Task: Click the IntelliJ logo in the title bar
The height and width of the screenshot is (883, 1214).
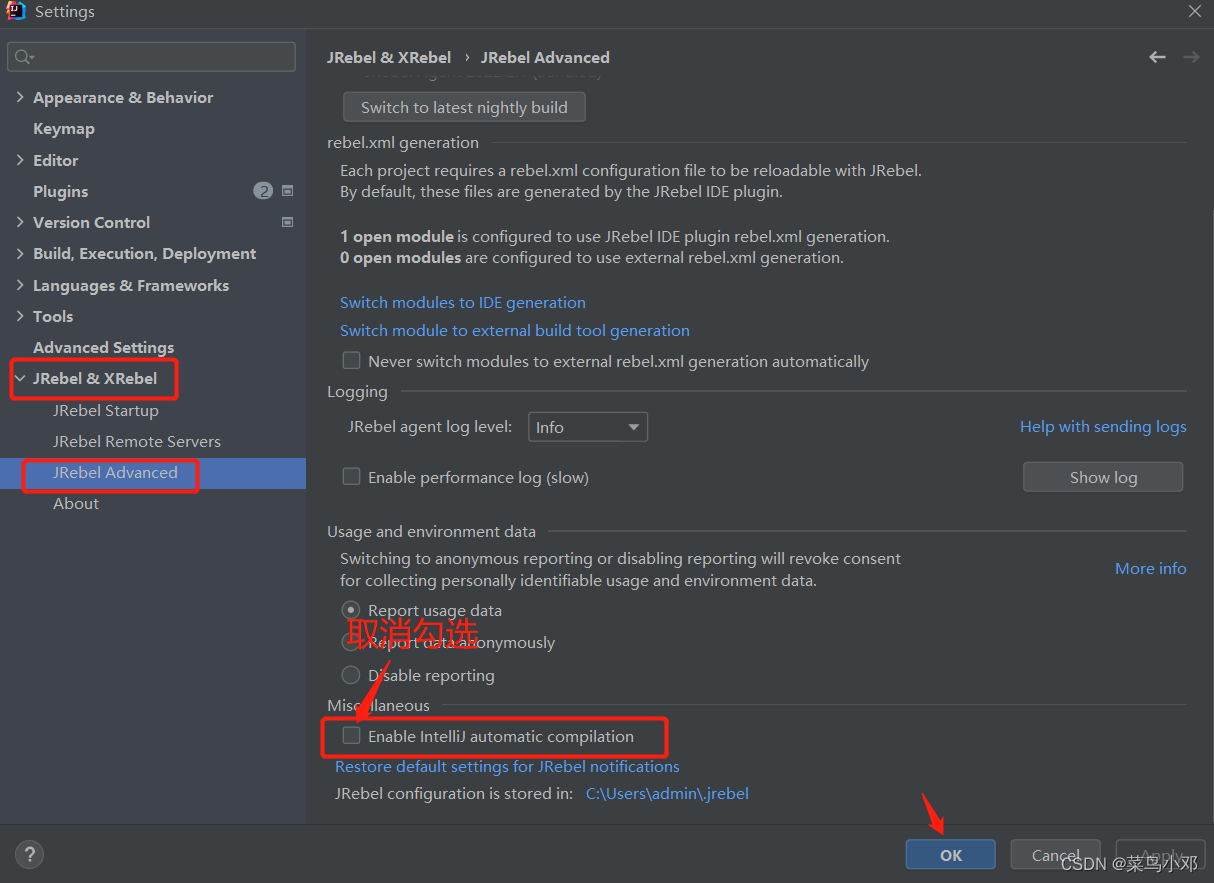Action: point(16,12)
